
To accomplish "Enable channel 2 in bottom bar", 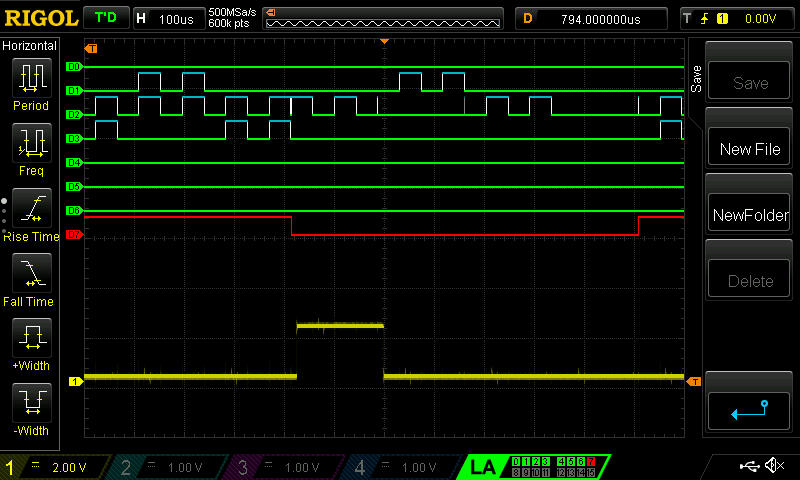I will point(172,467).
